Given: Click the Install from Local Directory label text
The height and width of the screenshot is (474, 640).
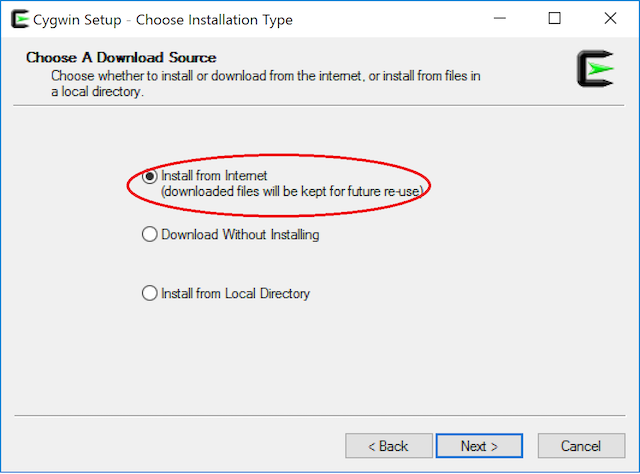Looking at the screenshot, I should [236, 294].
